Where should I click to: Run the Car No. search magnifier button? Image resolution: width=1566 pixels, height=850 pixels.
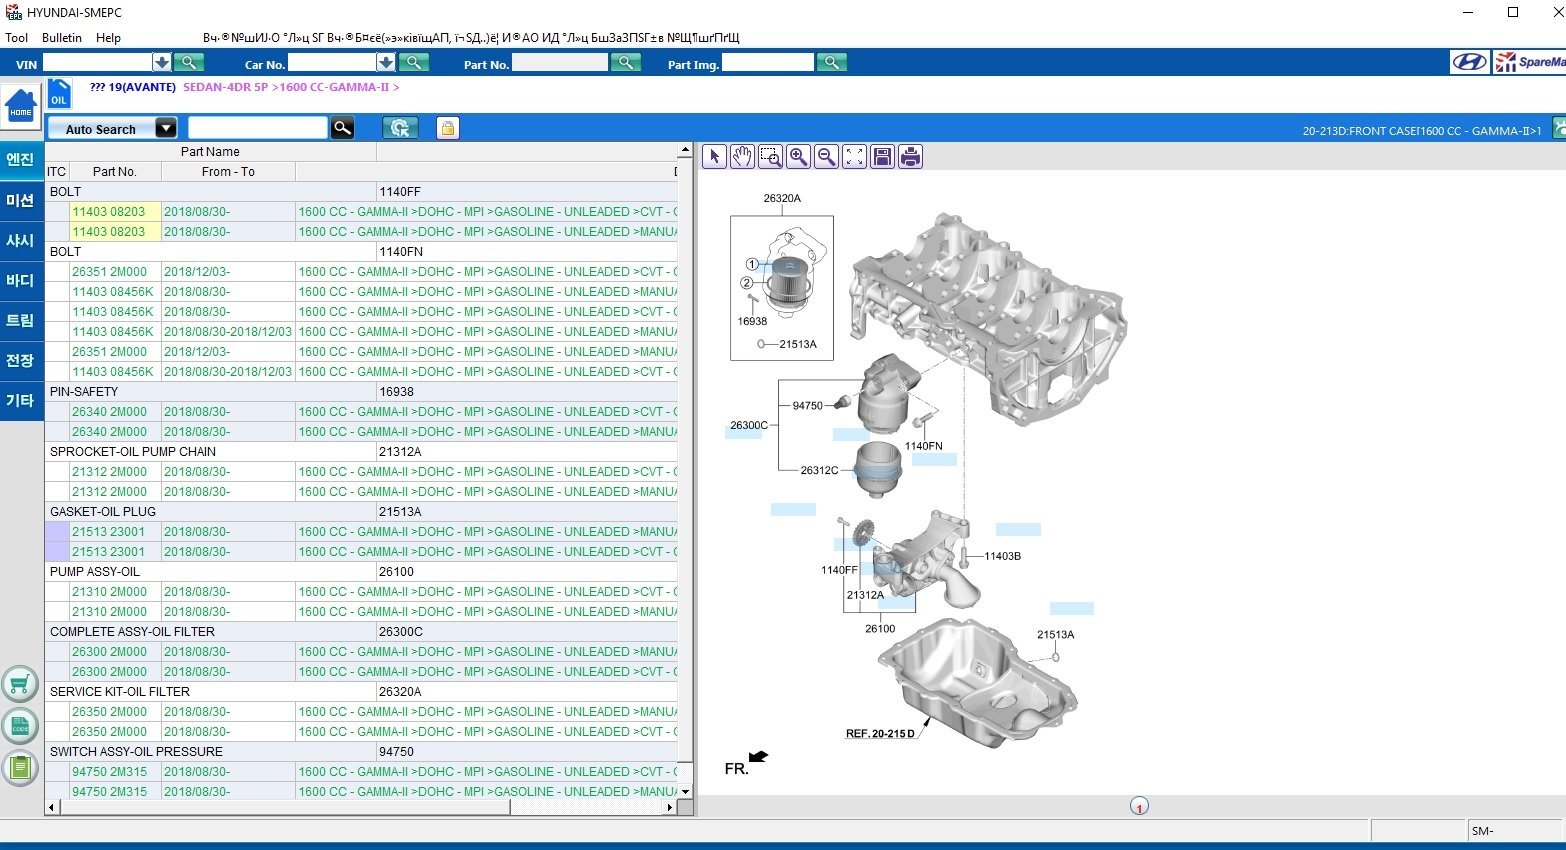[x=413, y=63]
